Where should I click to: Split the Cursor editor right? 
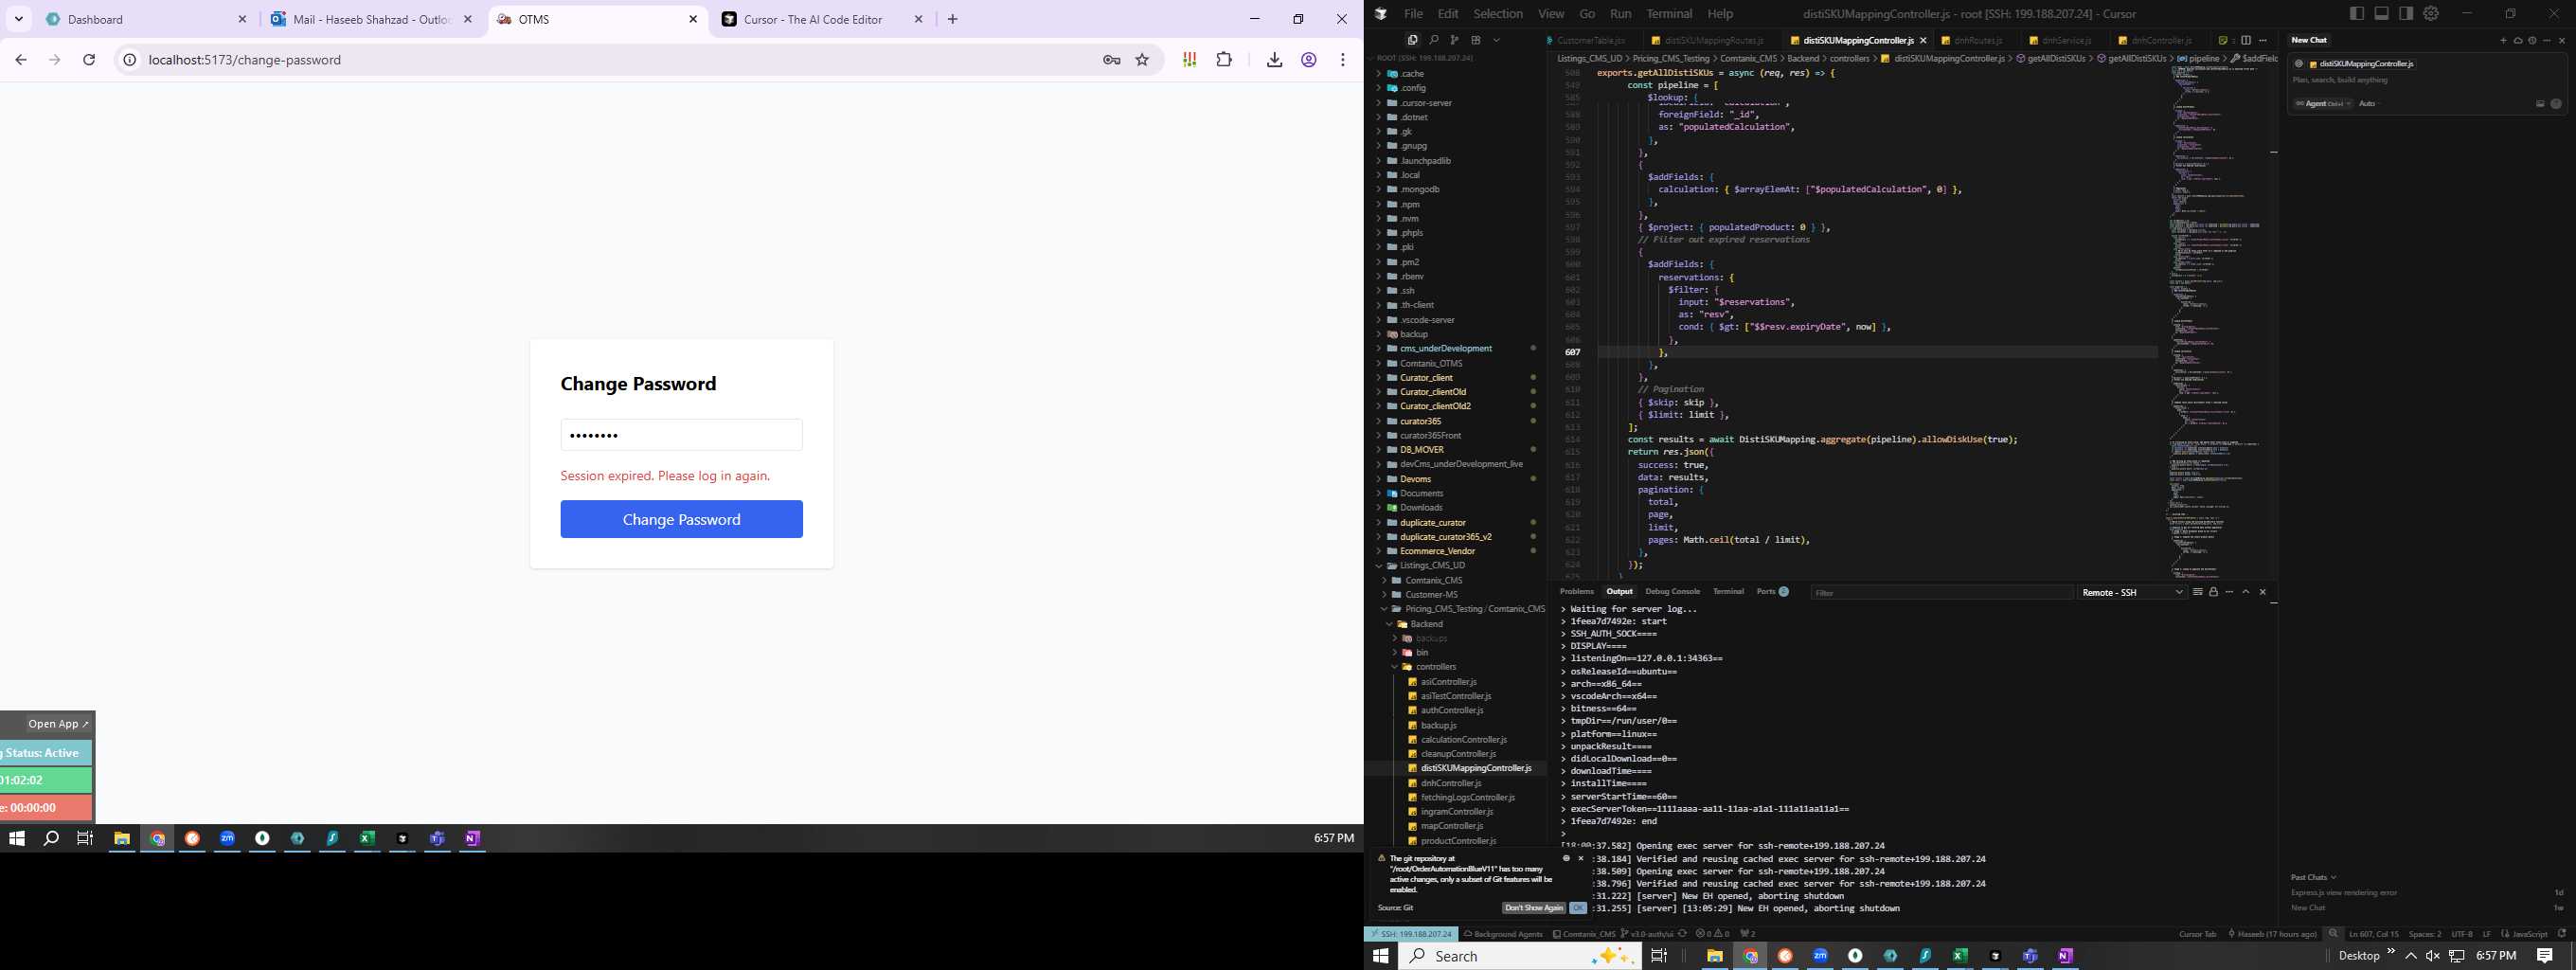pyautogui.click(x=2246, y=41)
